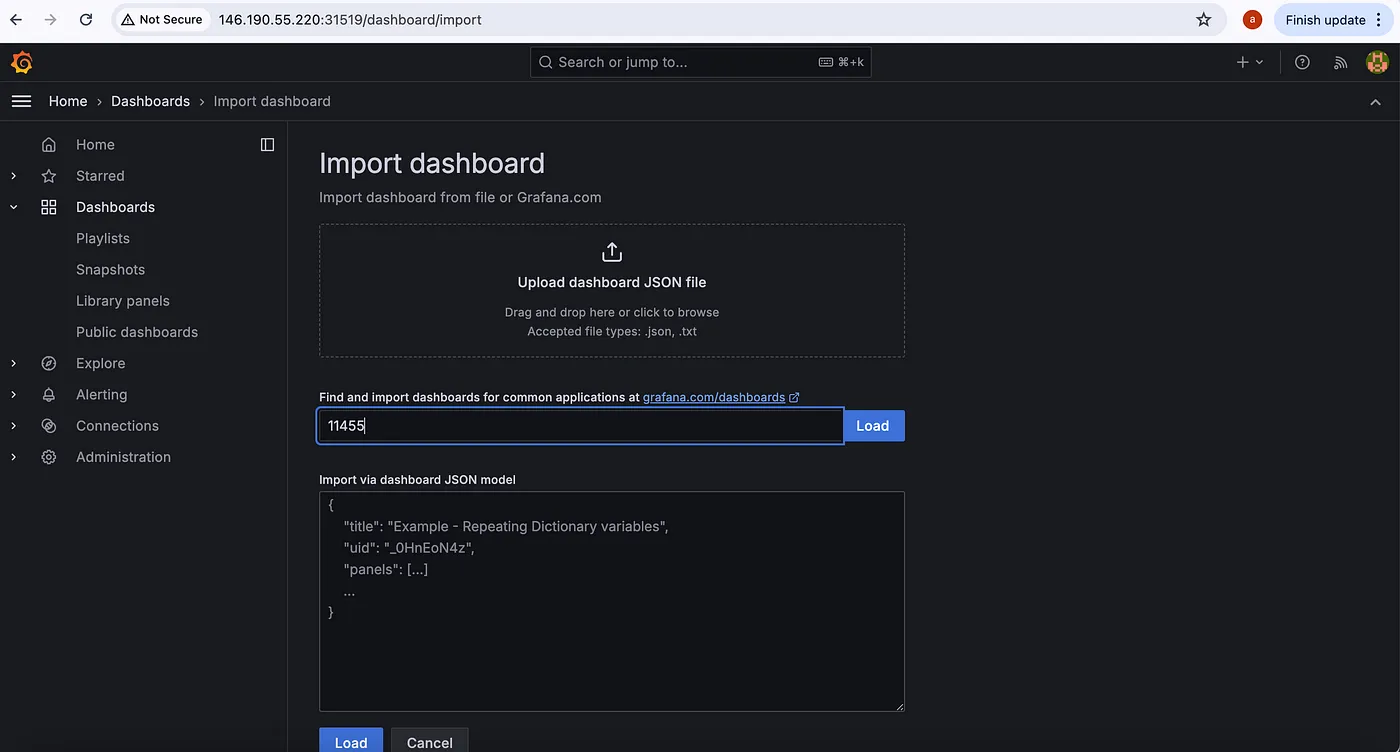Open Playlists in the sidebar
Screen dimensions: 1400x752
pyautogui.click(x=103, y=238)
